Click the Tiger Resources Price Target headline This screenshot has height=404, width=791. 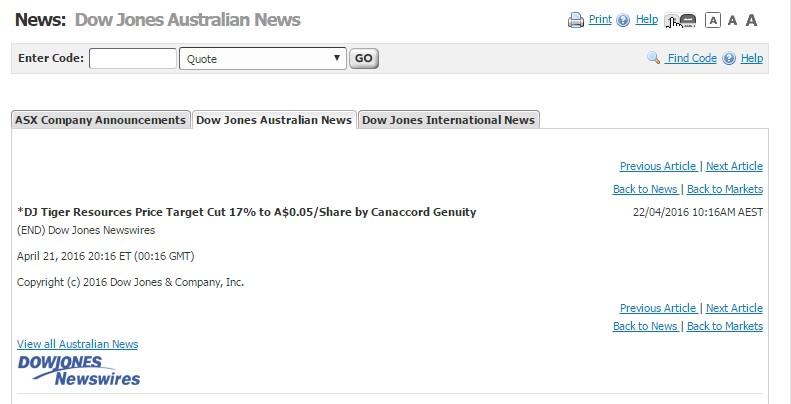click(247, 212)
